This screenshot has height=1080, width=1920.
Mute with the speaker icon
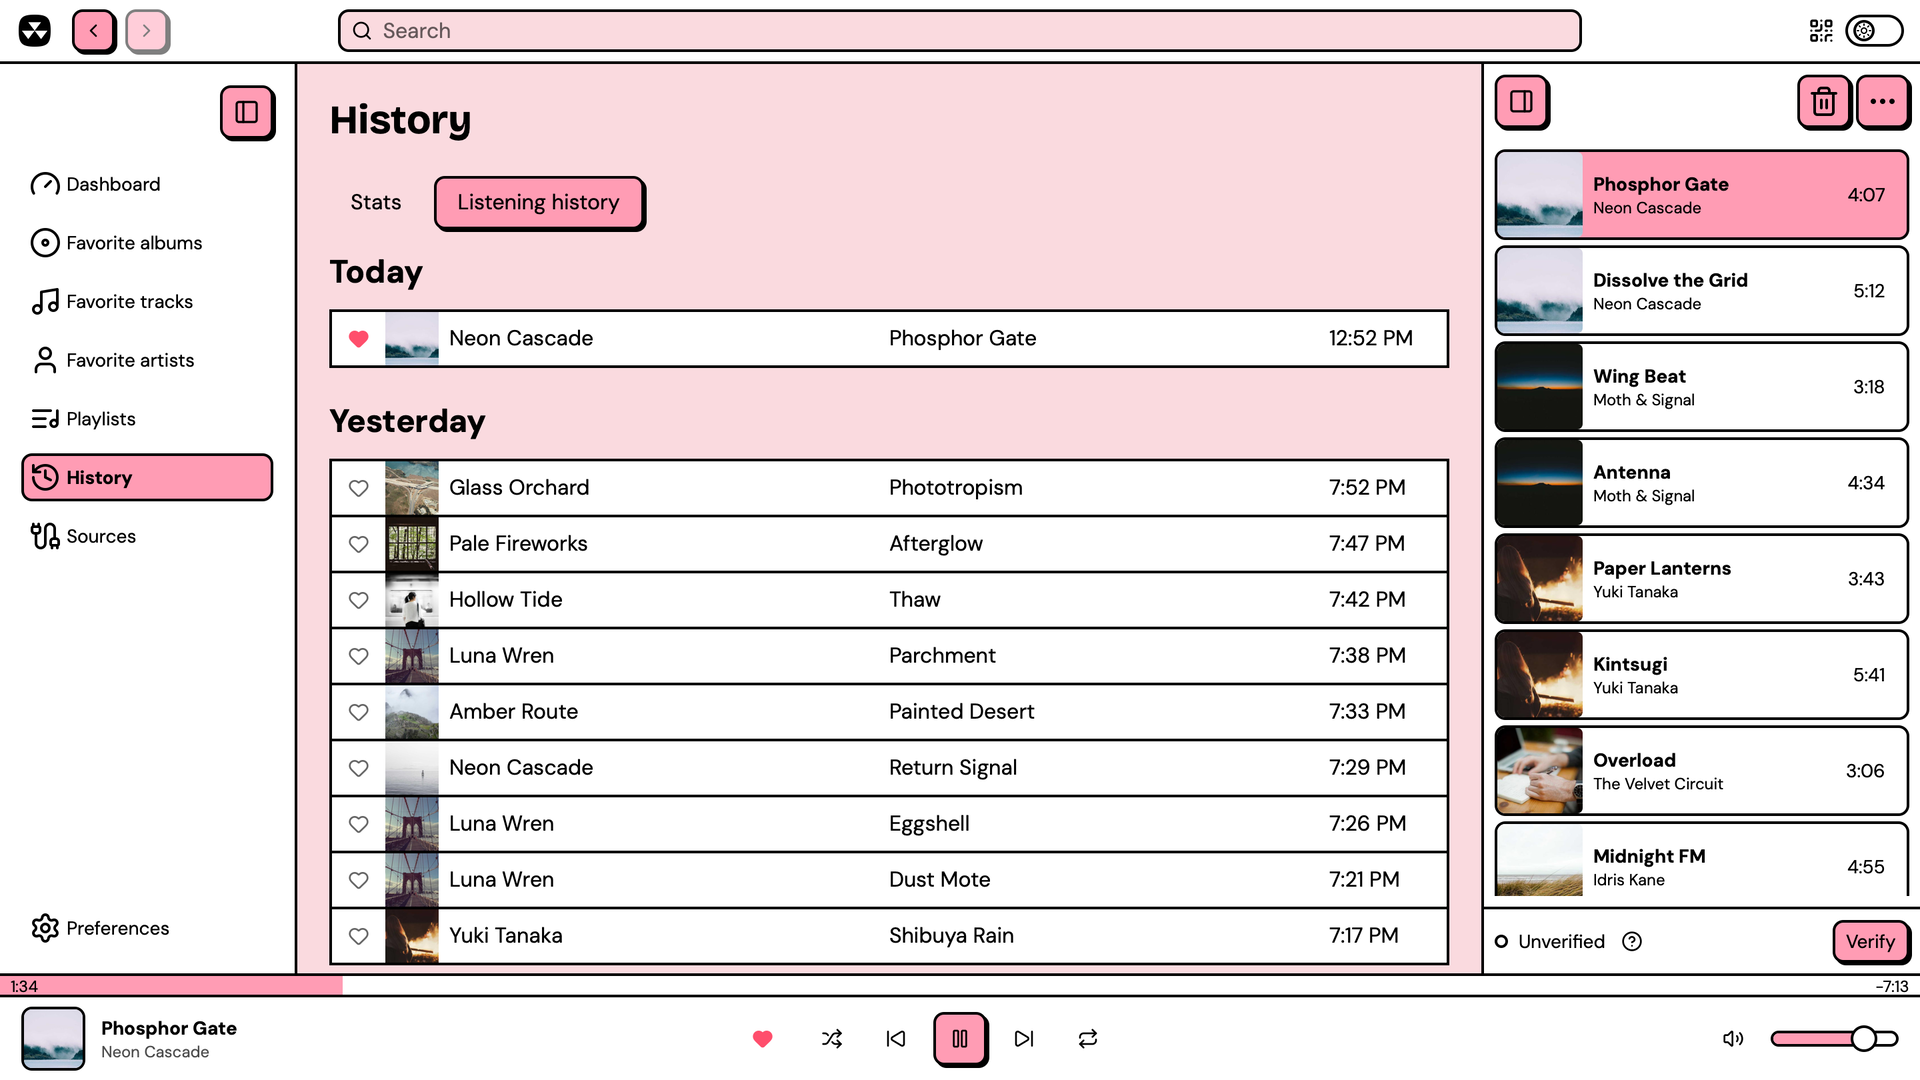1733,1039
